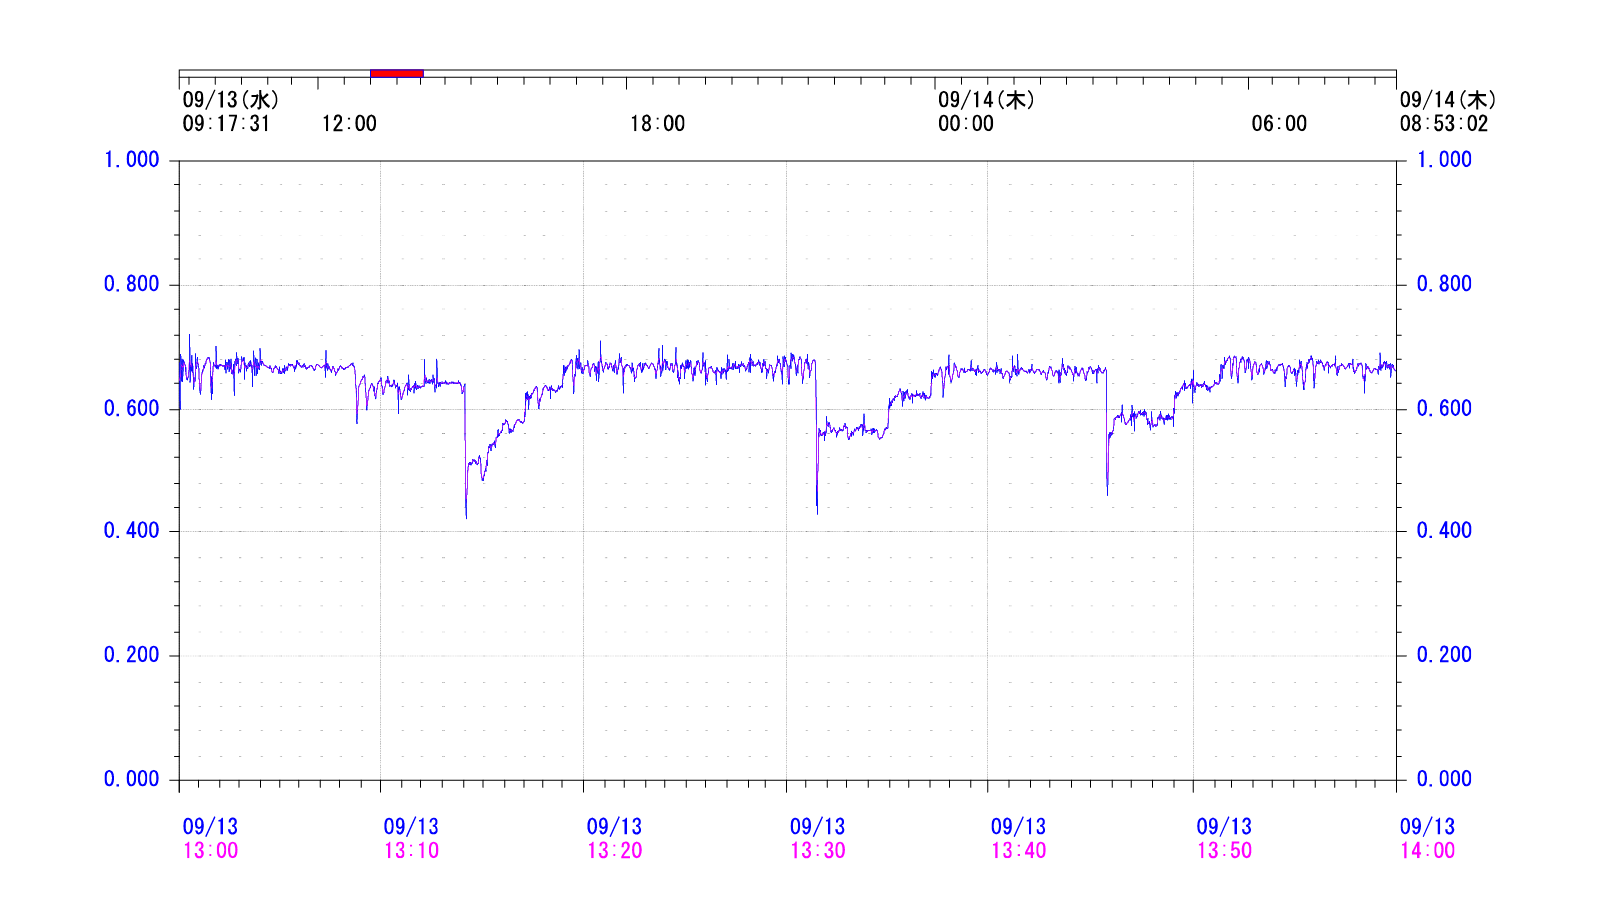Screen dimensions: 1597x924
Task: Click the left axis 0.600 value
Action: pyautogui.click(x=132, y=408)
